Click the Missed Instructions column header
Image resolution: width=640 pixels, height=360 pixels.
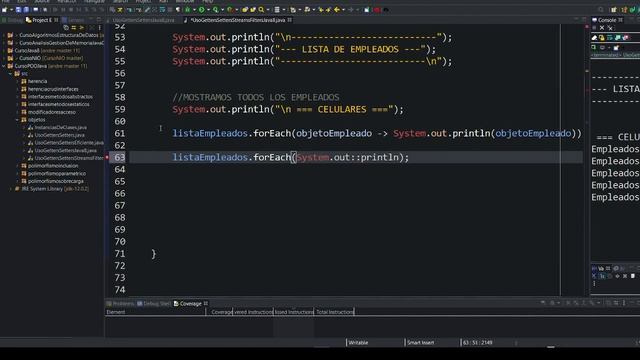(294, 312)
